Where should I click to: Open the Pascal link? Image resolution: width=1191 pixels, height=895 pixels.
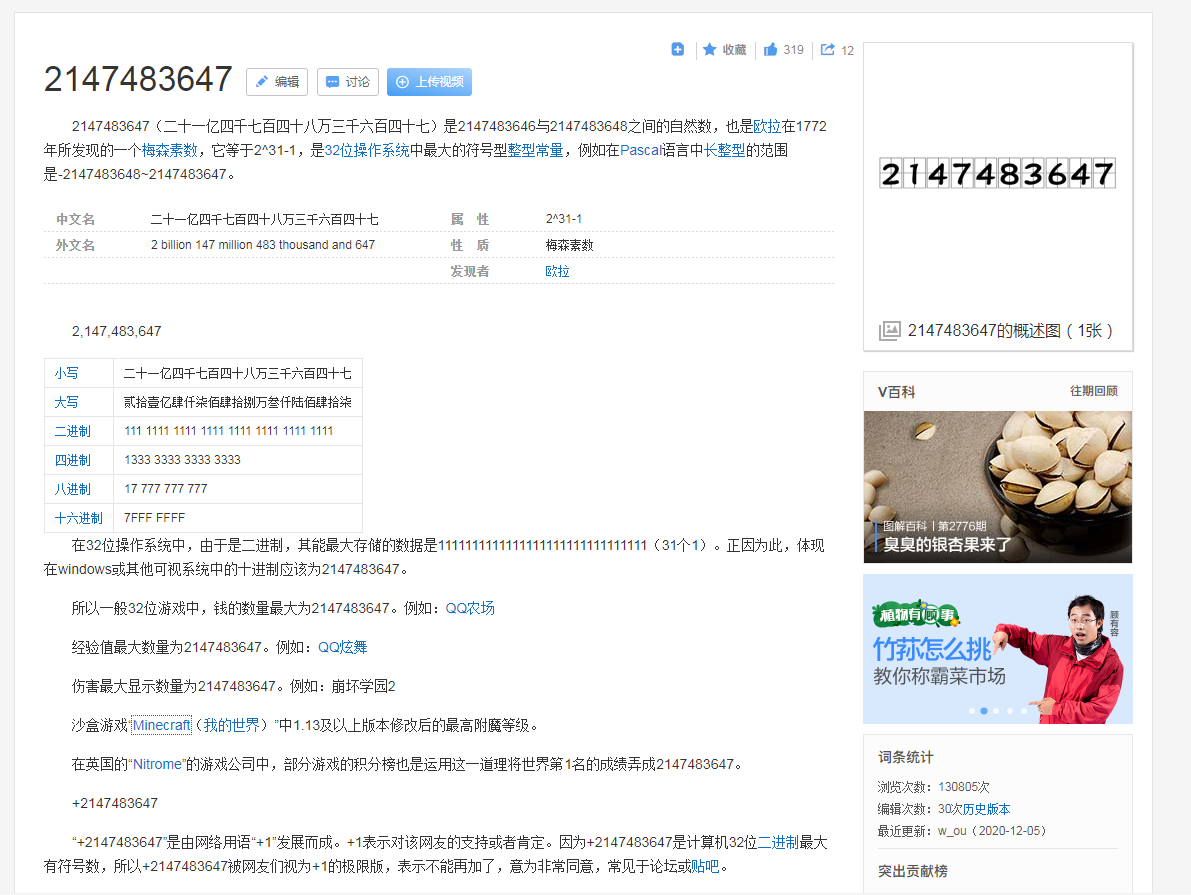tap(642, 150)
